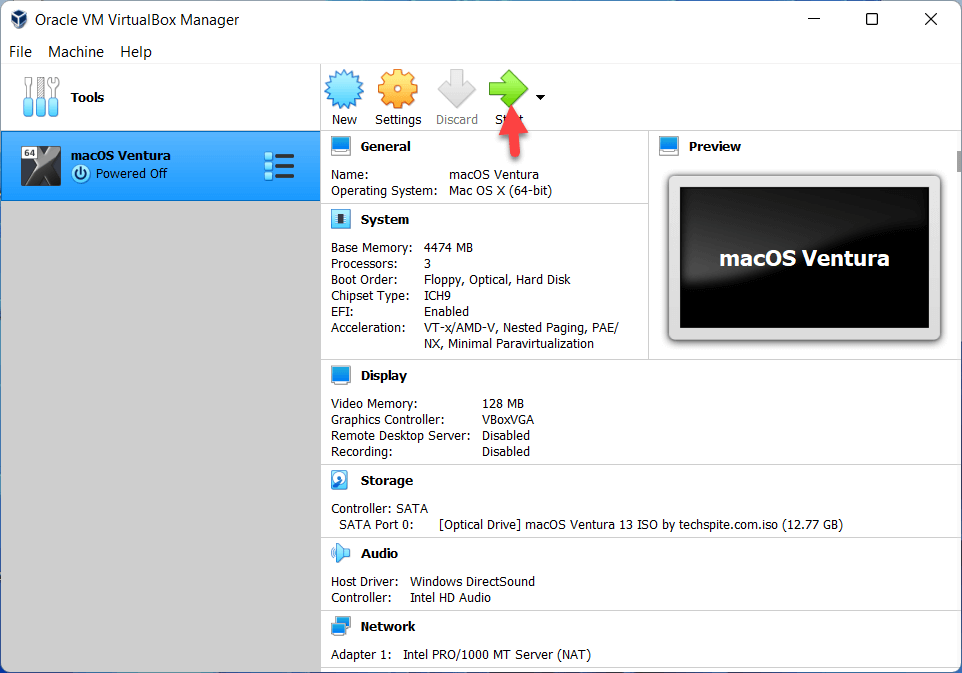Open the Help menu
The image size is (962, 673).
pyautogui.click(x=136, y=52)
